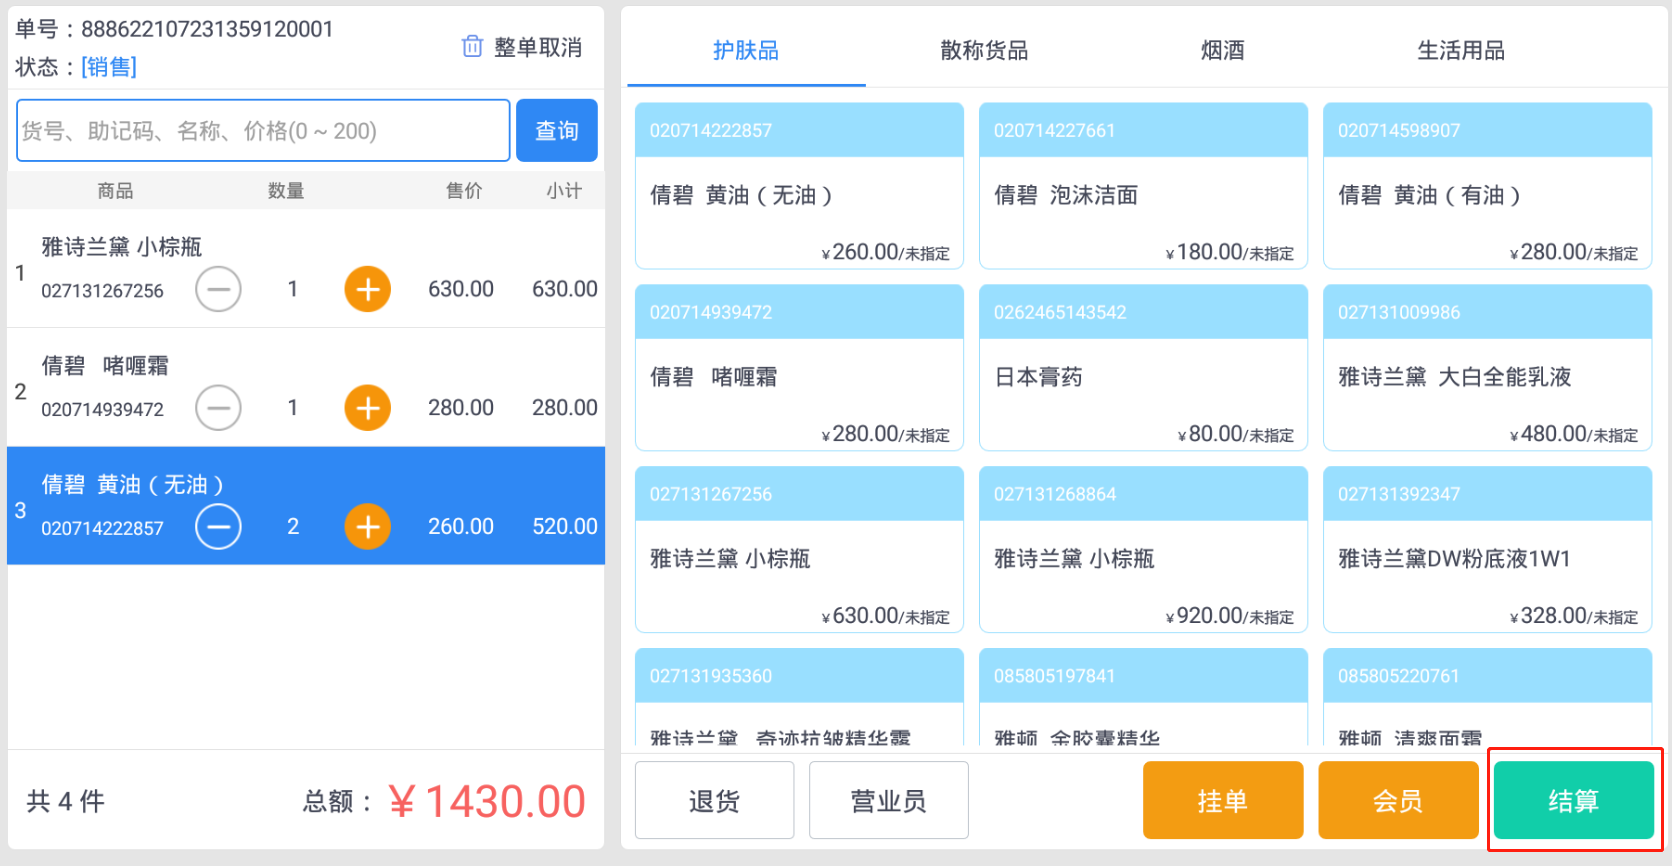Put the order on hold with 挂单

pos(1223,800)
